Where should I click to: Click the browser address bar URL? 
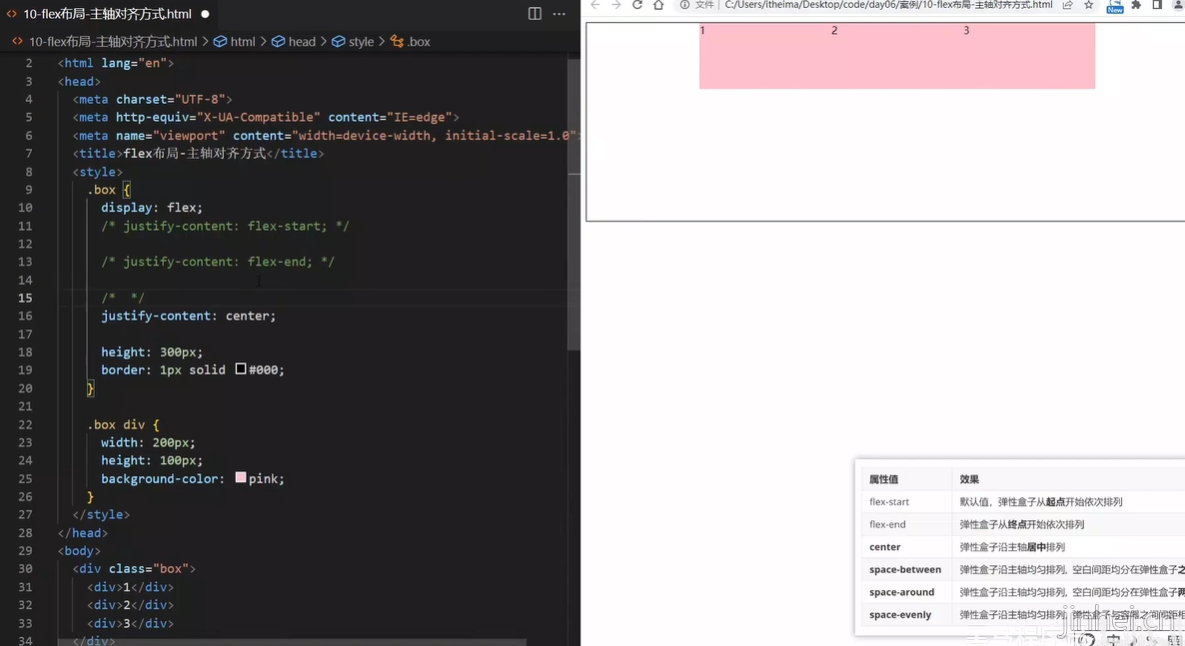point(888,5)
